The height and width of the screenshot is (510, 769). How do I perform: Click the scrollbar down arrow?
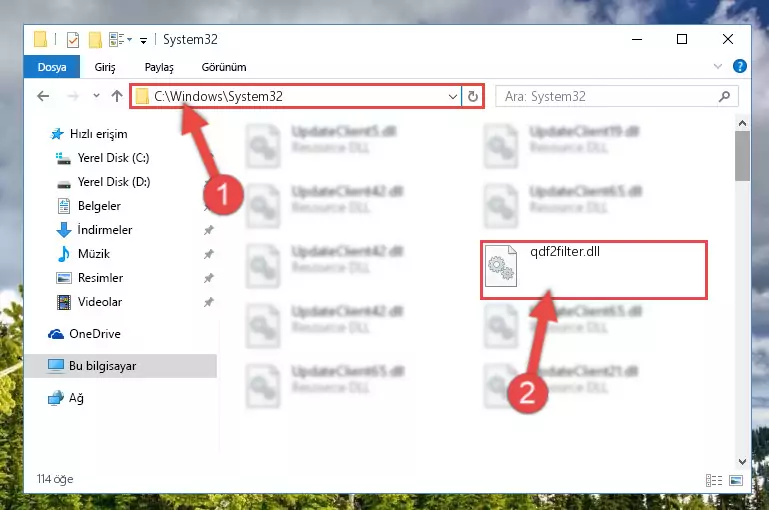click(x=742, y=461)
